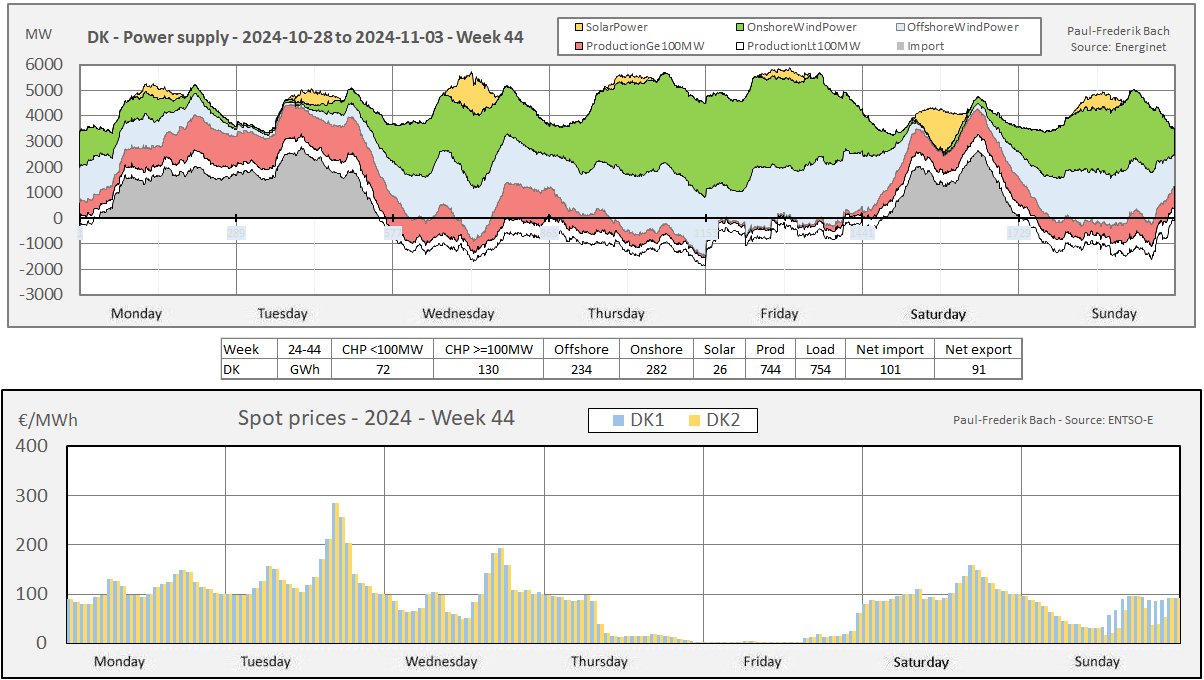Click the Net import value 101 cell

890,369
